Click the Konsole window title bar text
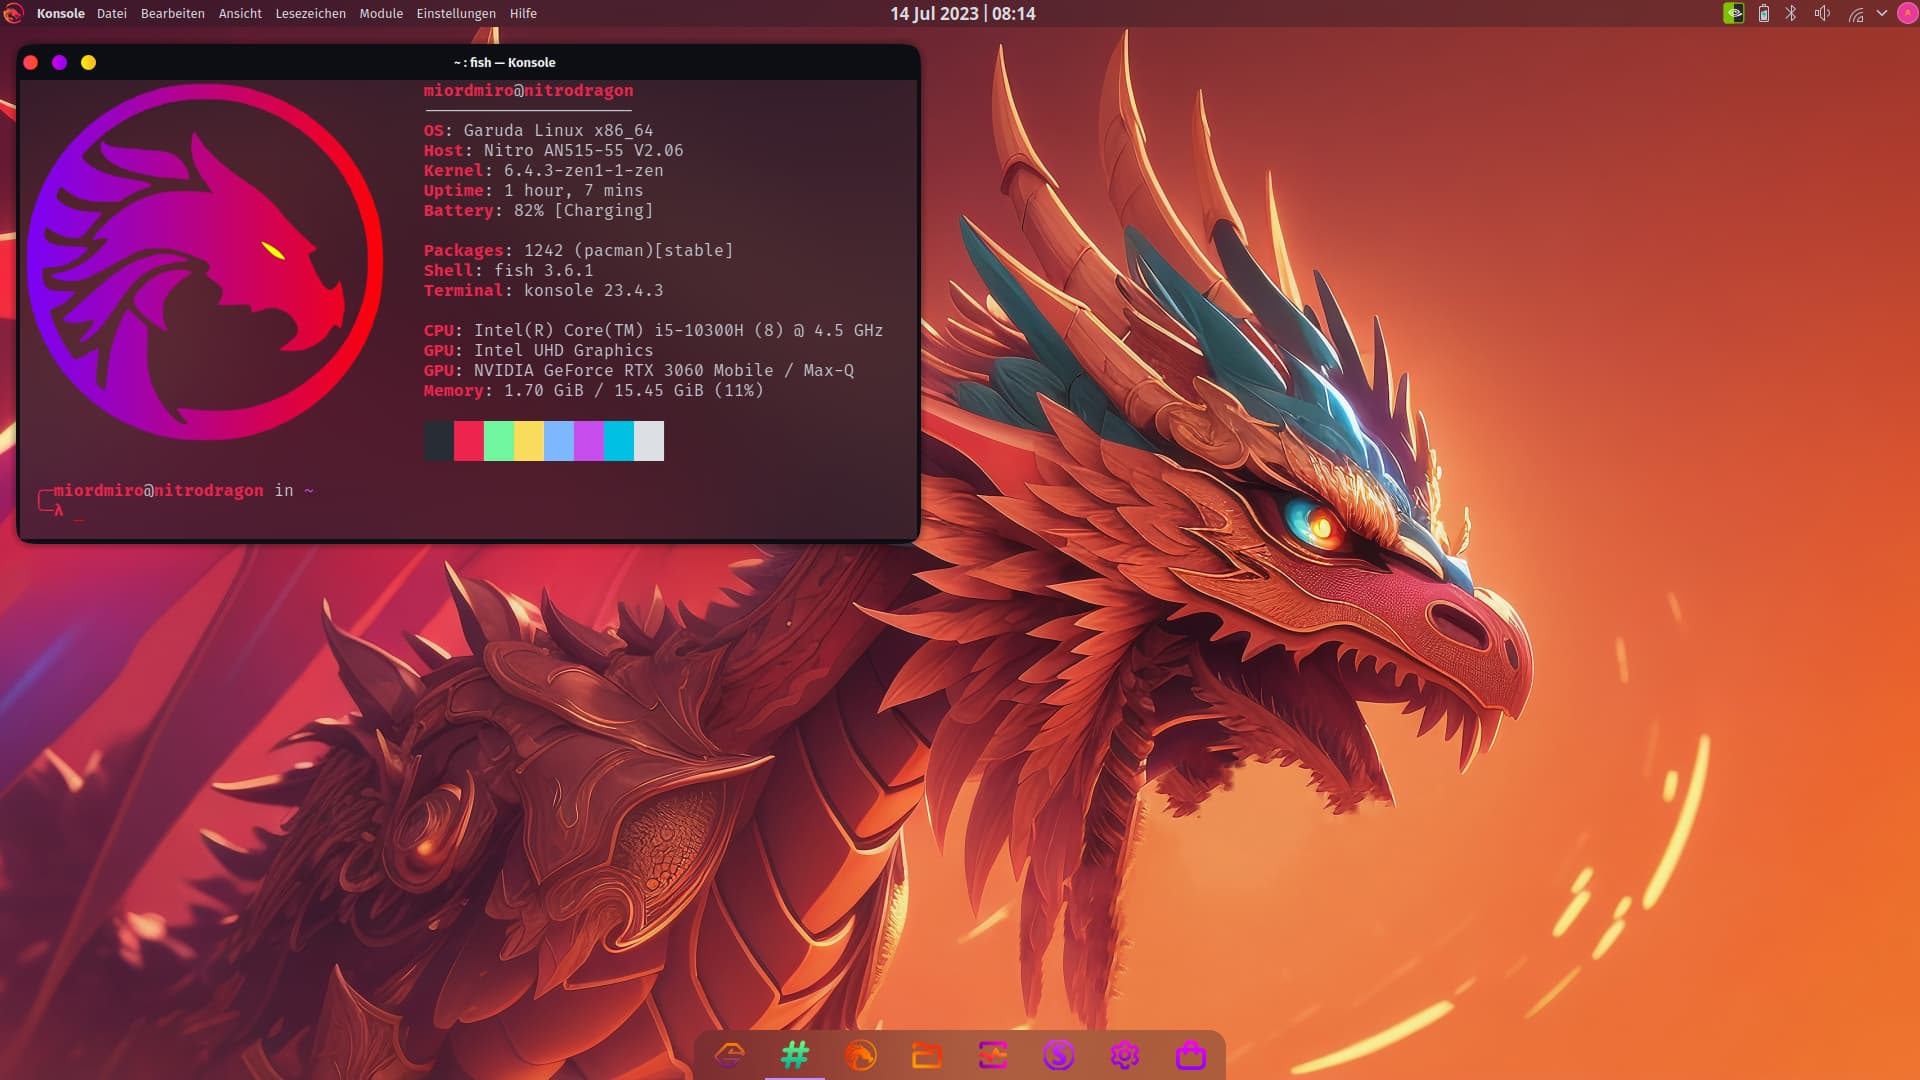1920x1080 pixels. tap(504, 62)
